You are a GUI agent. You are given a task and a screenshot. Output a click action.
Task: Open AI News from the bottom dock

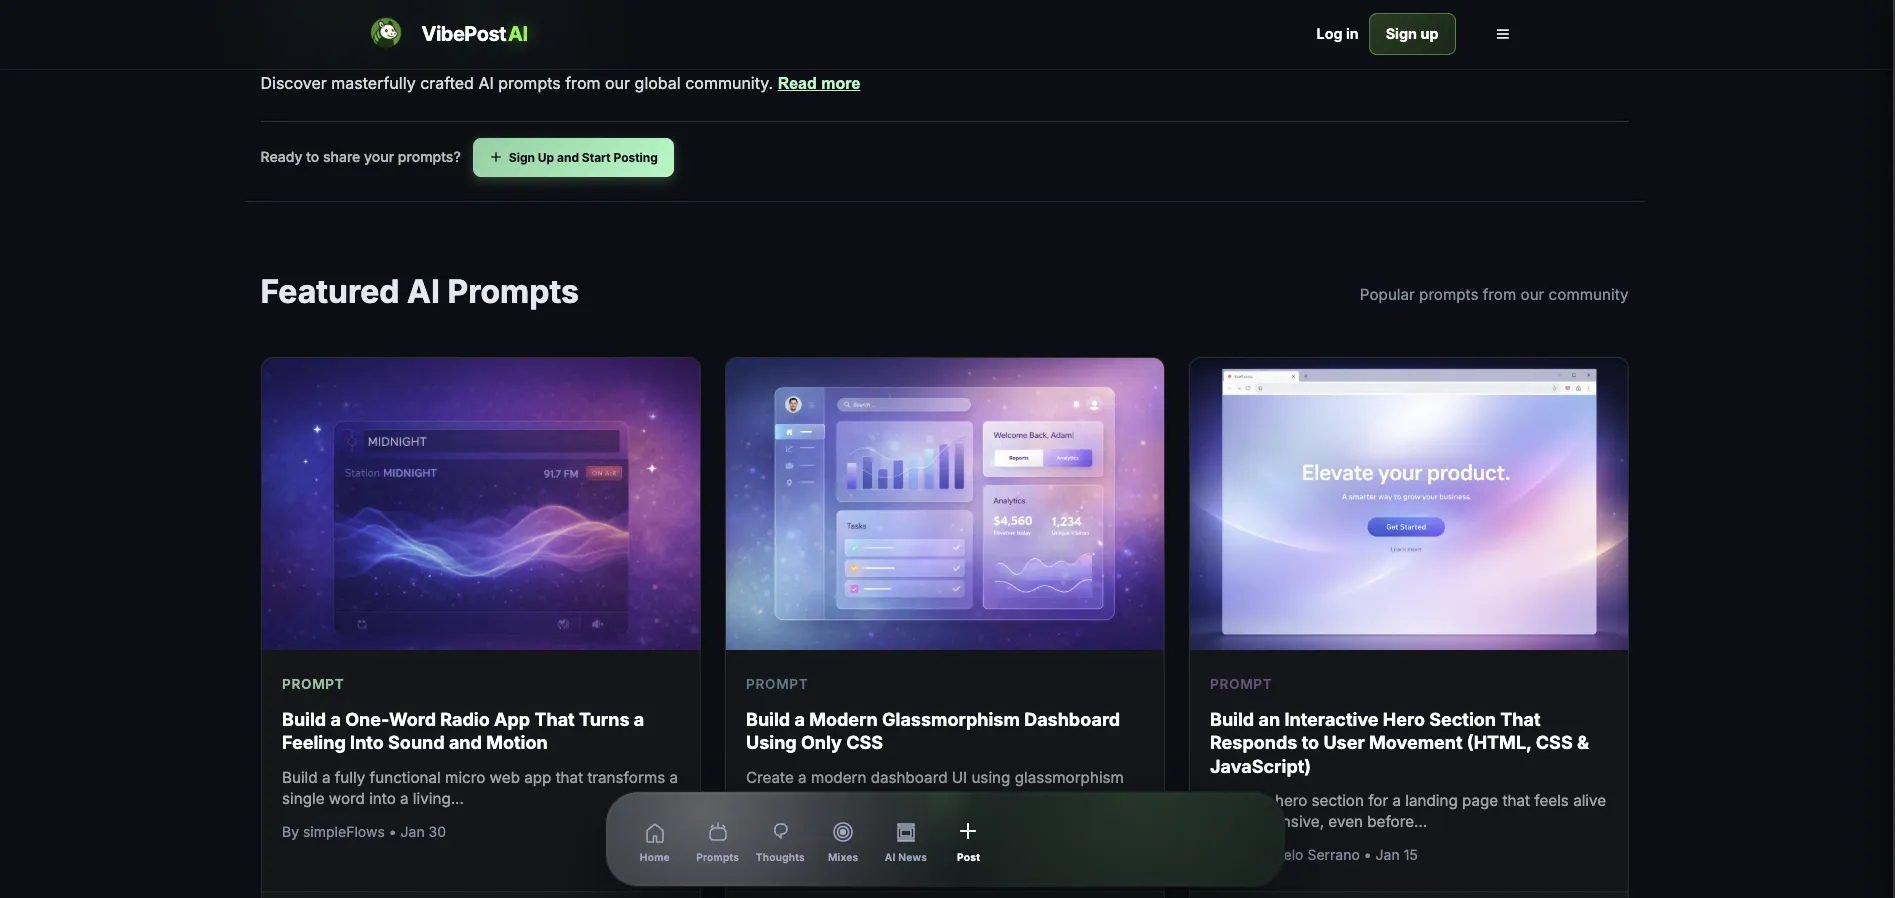[906, 842]
